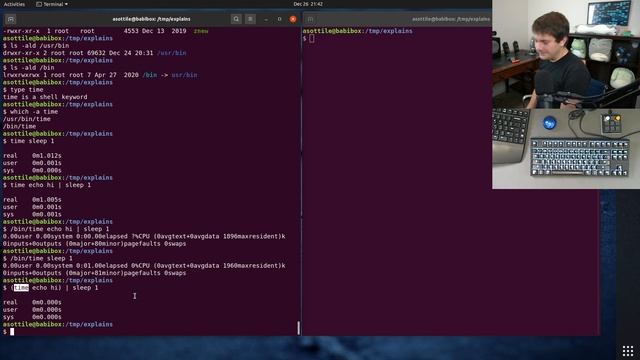Click the prompt cursor in right terminal
Screen dimensions: 640x360
(x=312, y=38)
